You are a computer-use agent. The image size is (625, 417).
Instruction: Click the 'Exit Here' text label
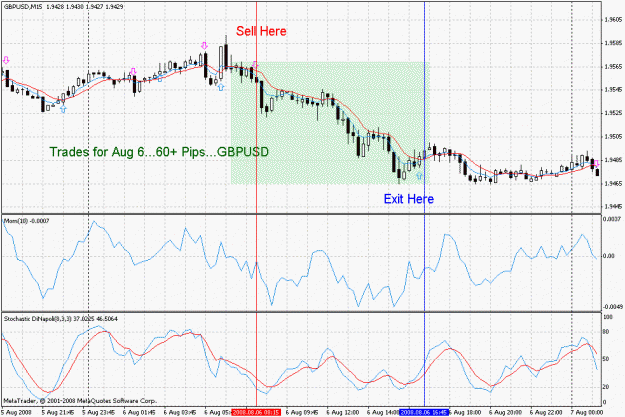(x=409, y=199)
